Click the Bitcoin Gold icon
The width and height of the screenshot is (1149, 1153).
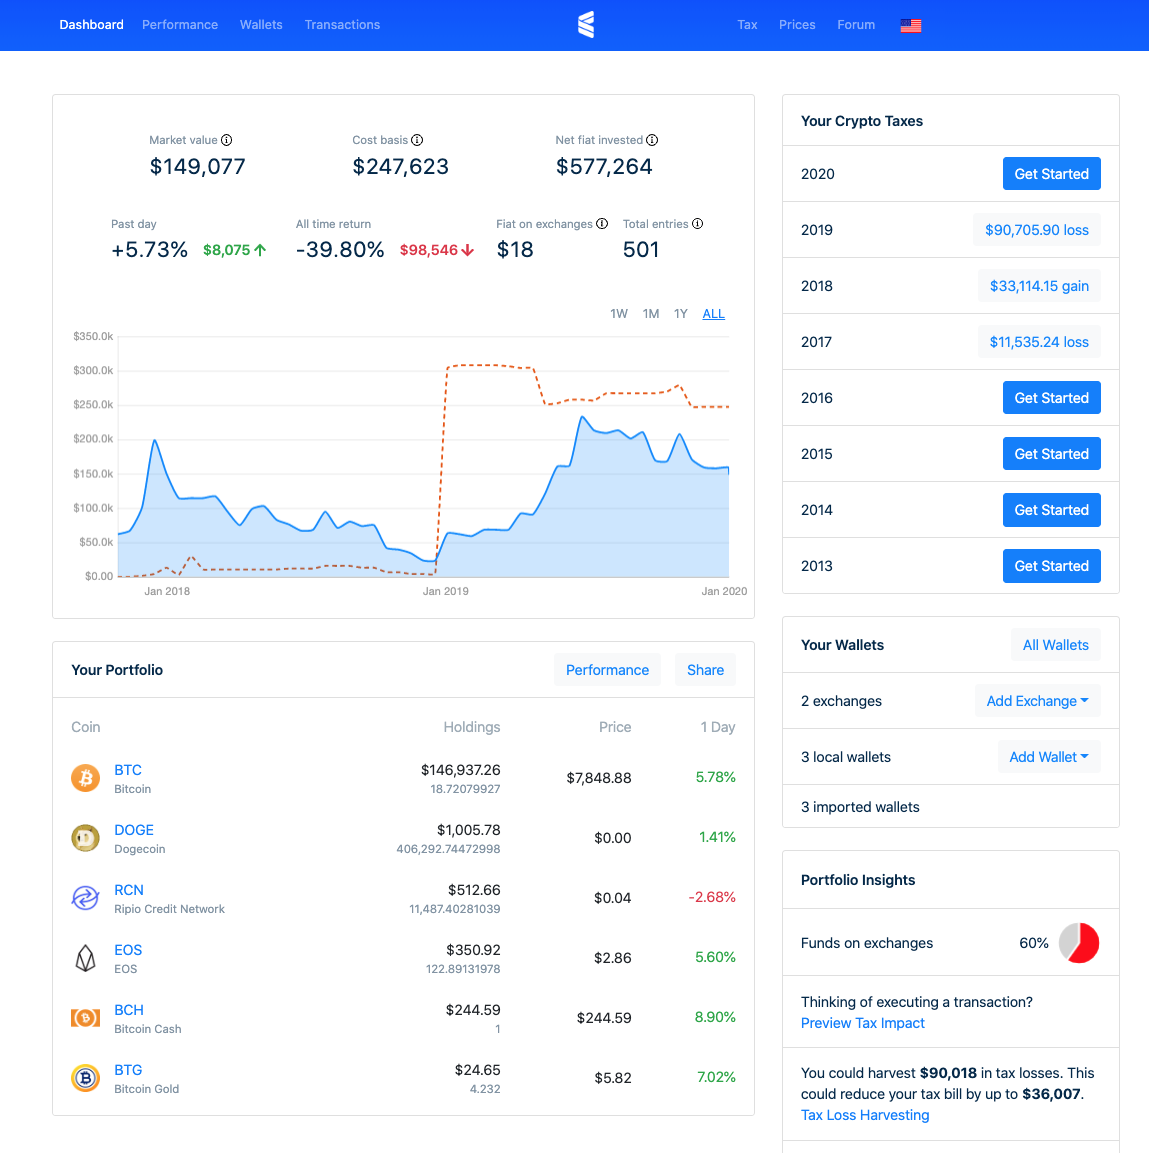coord(85,1078)
